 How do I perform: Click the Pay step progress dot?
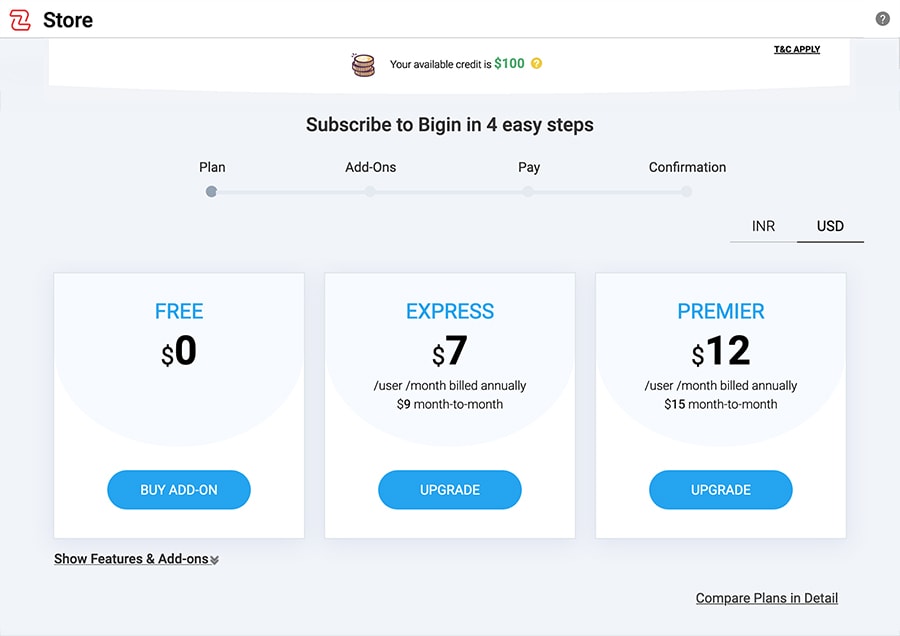528,191
